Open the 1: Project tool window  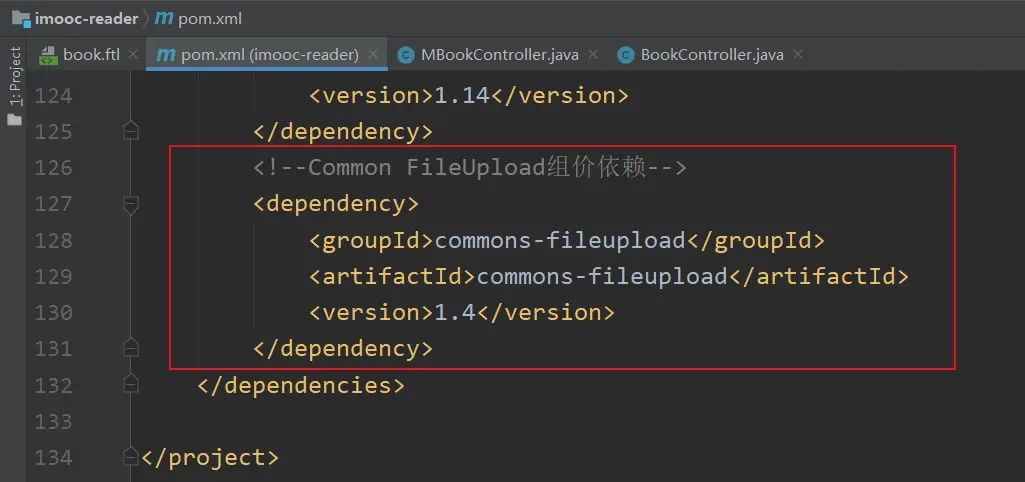(14, 76)
